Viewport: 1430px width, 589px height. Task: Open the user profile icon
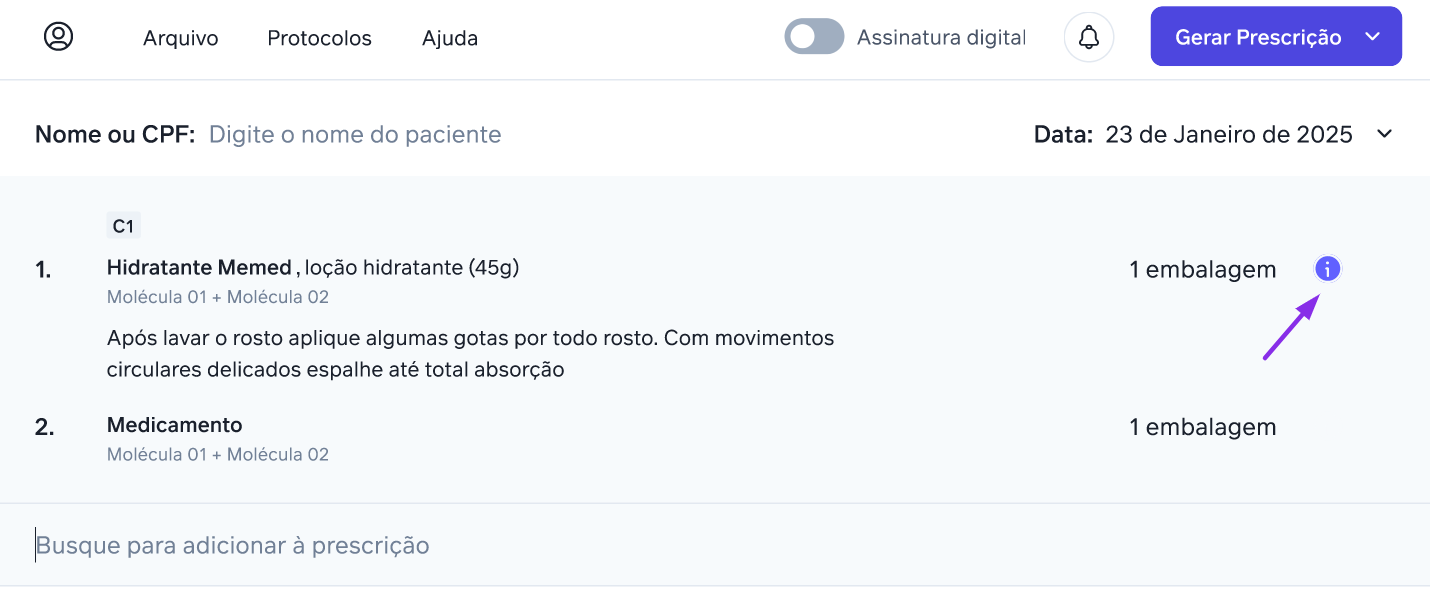[x=59, y=37]
